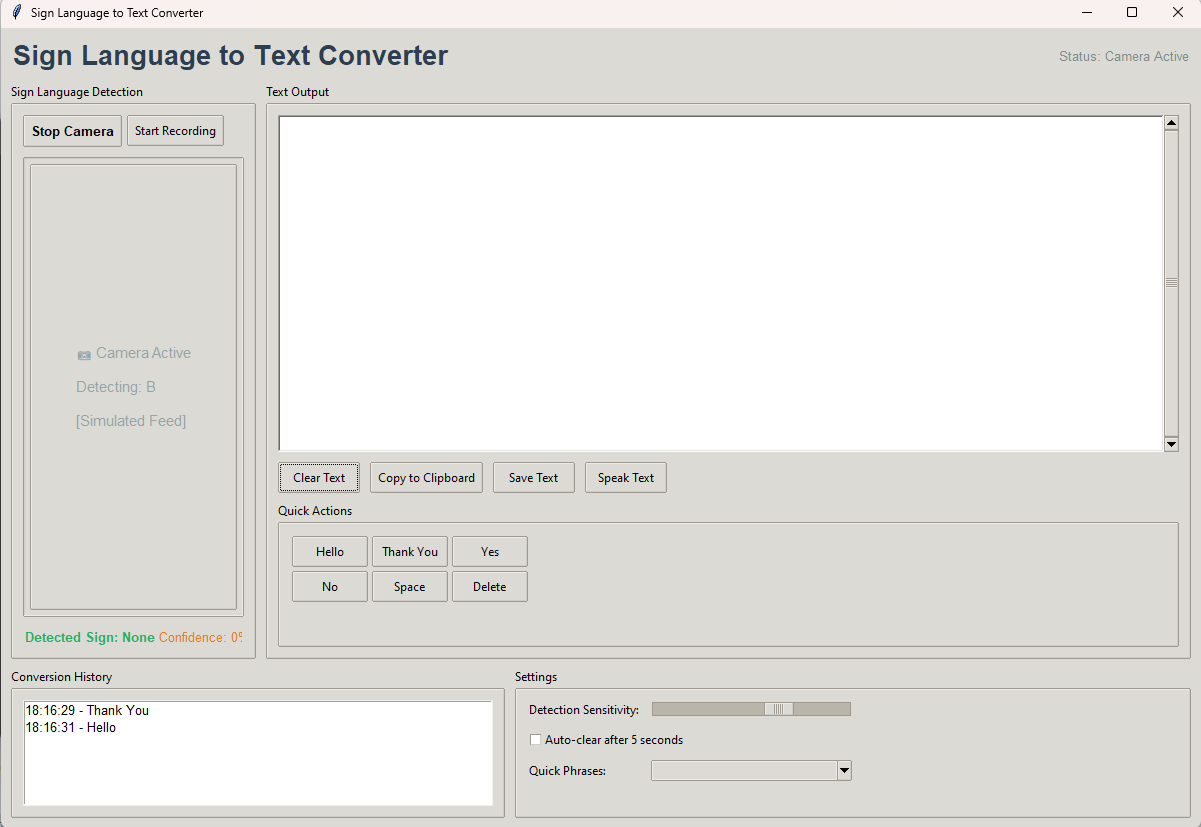Insert the Hello quick action

[x=329, y=552]
